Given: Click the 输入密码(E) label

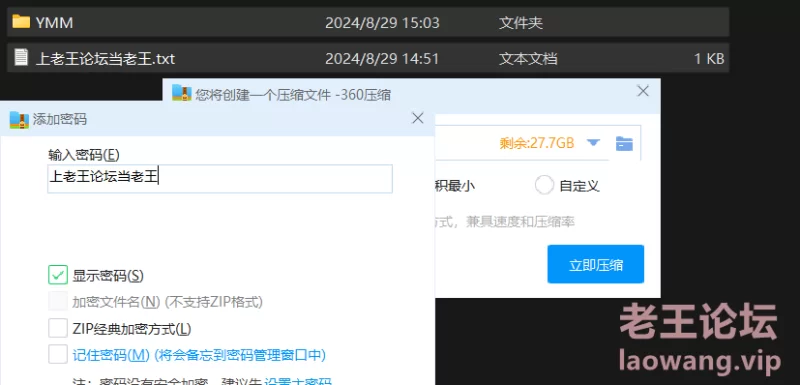Looking at the screenshot, I should 84,155.
